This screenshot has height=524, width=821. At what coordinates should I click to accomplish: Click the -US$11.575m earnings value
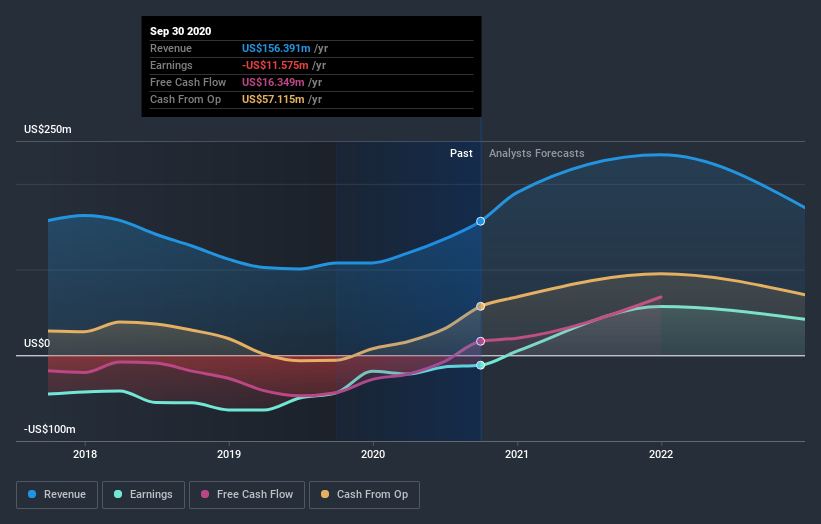[275, 65]
